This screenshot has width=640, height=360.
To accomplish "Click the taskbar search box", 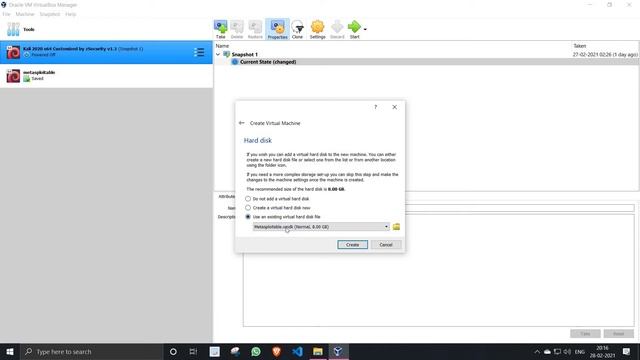I will coord(91,351).
